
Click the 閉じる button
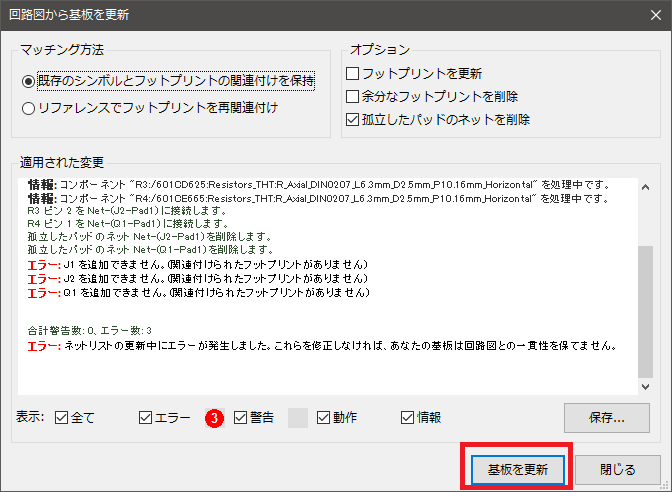coord(617,468)
